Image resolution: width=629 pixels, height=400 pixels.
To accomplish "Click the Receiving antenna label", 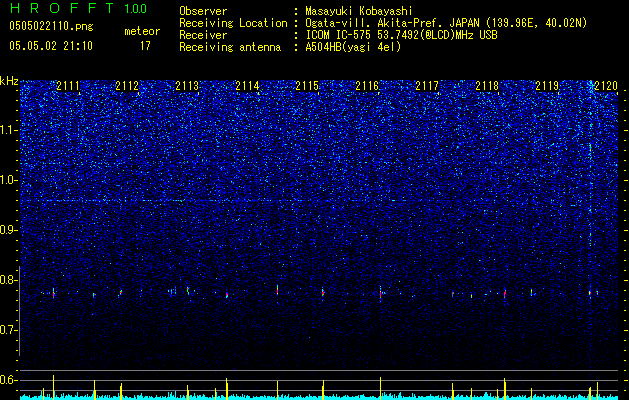I will click(x=230, y=47).
